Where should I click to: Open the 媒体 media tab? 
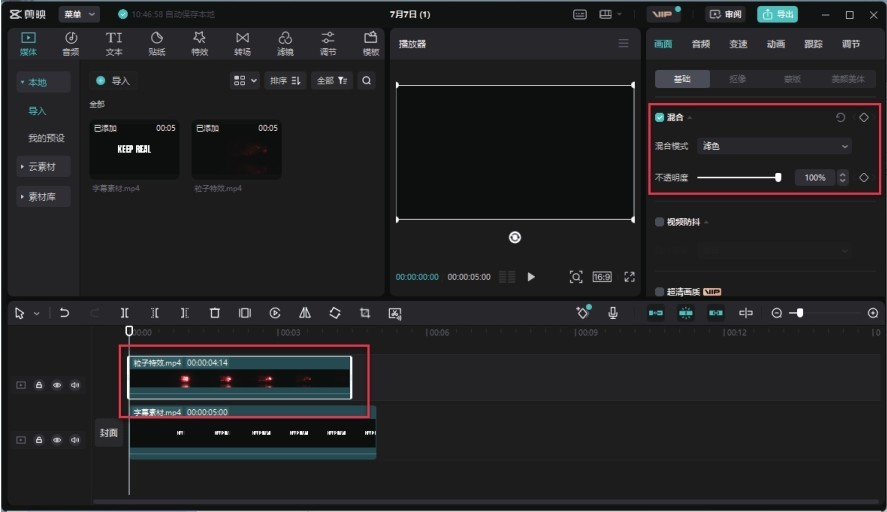click(28, 44)
